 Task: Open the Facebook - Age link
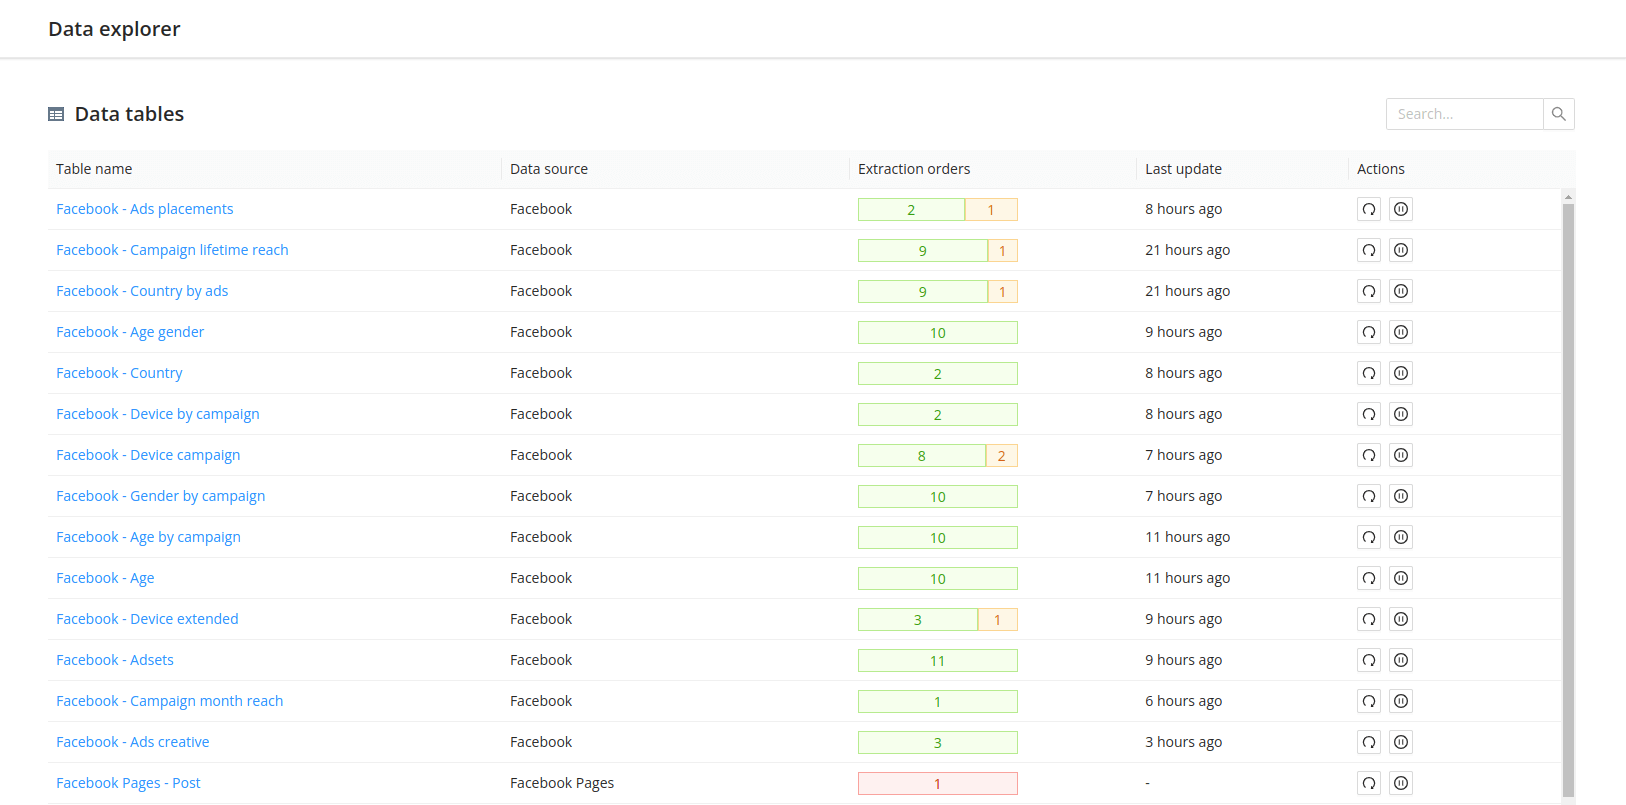click(x=105, y=578)
